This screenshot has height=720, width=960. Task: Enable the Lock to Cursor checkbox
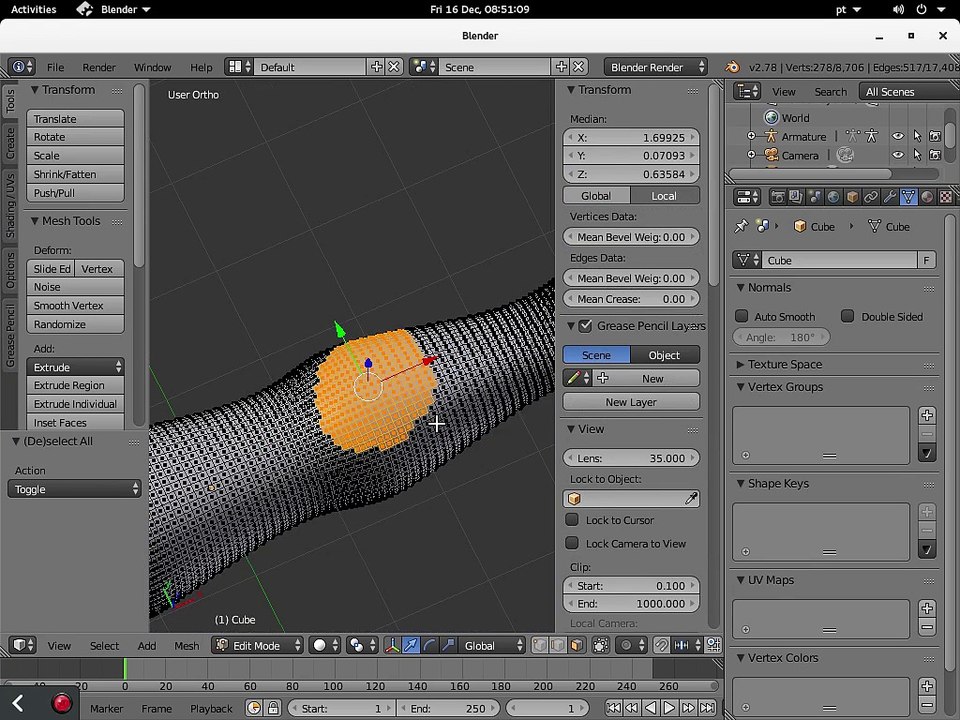click(572, 520)
